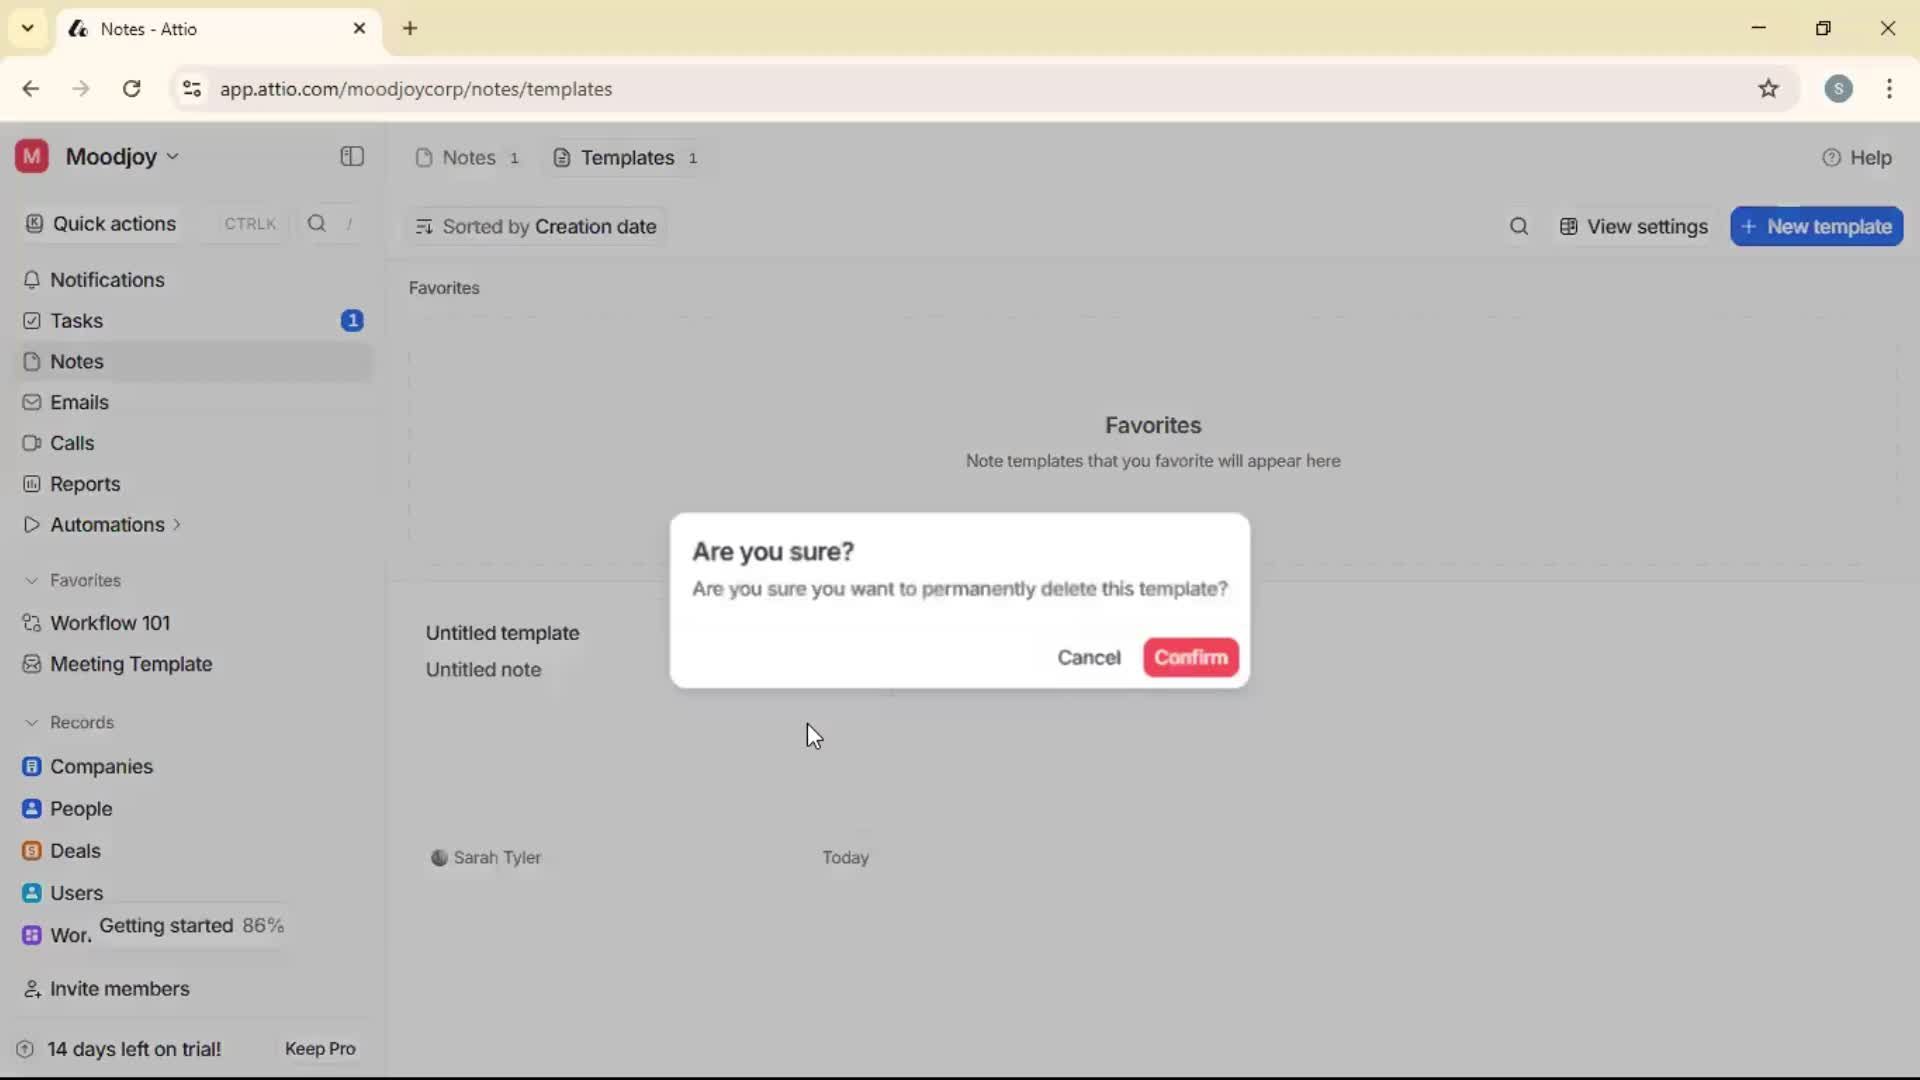Switch to the Notes tab
Viewport: 1920px width, 1080px height.
pyautogui.click(x=467, y=157)
